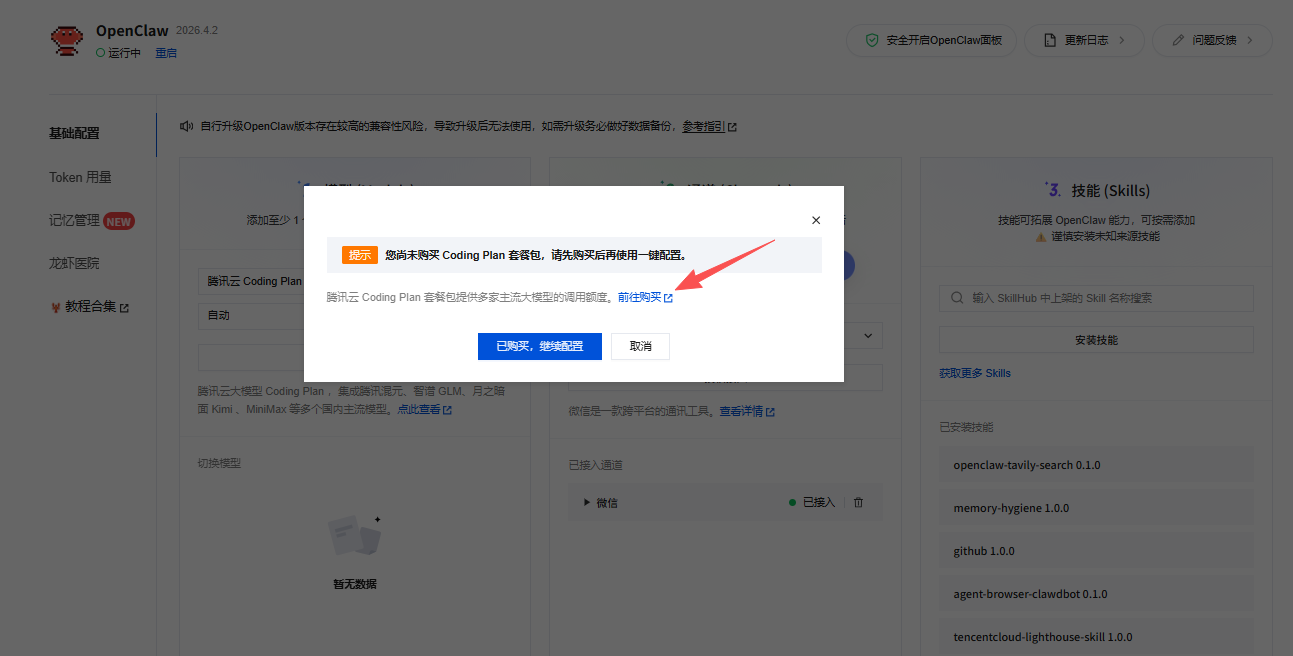Select 基础配置 in the sidebar
Screen dimensions: 1293x656
click(74, 133)
